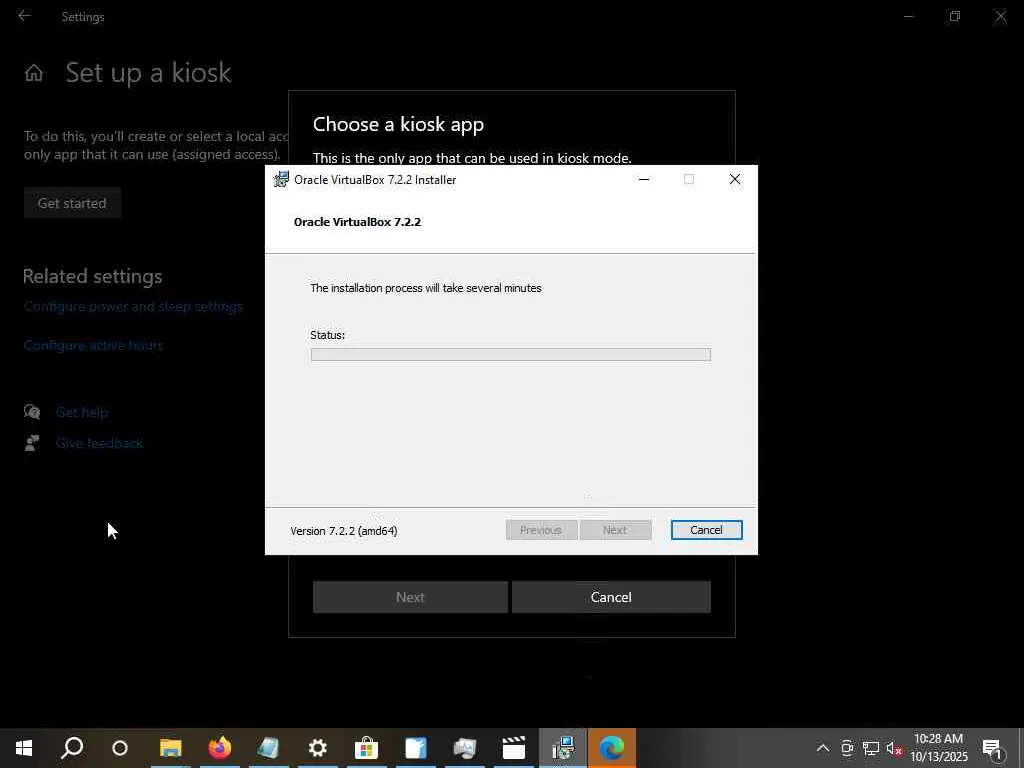Minimize the VirtualBox Installer window
Screen dimensions: 1024x768
pyautogui.click(x=644, y=180)
